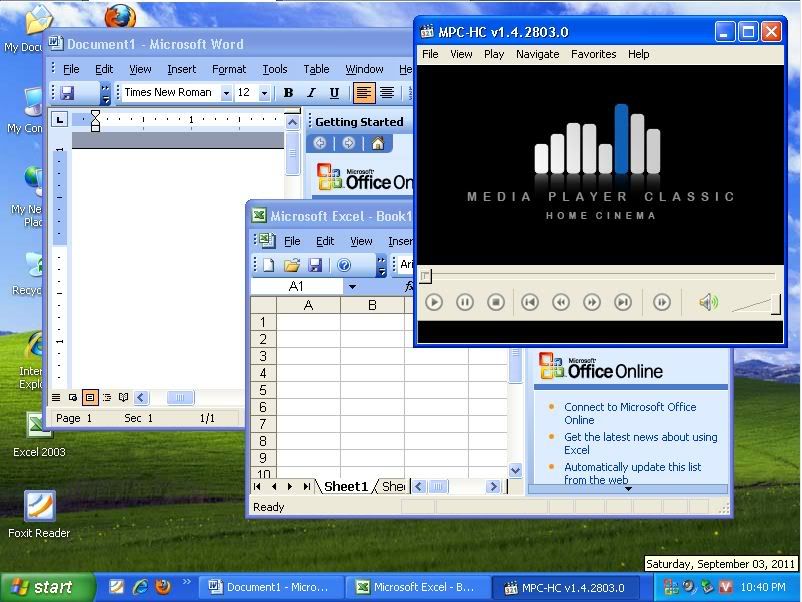802x602 pixels.
Task: Open the View menu in Excel
Action: coord(361,241)
